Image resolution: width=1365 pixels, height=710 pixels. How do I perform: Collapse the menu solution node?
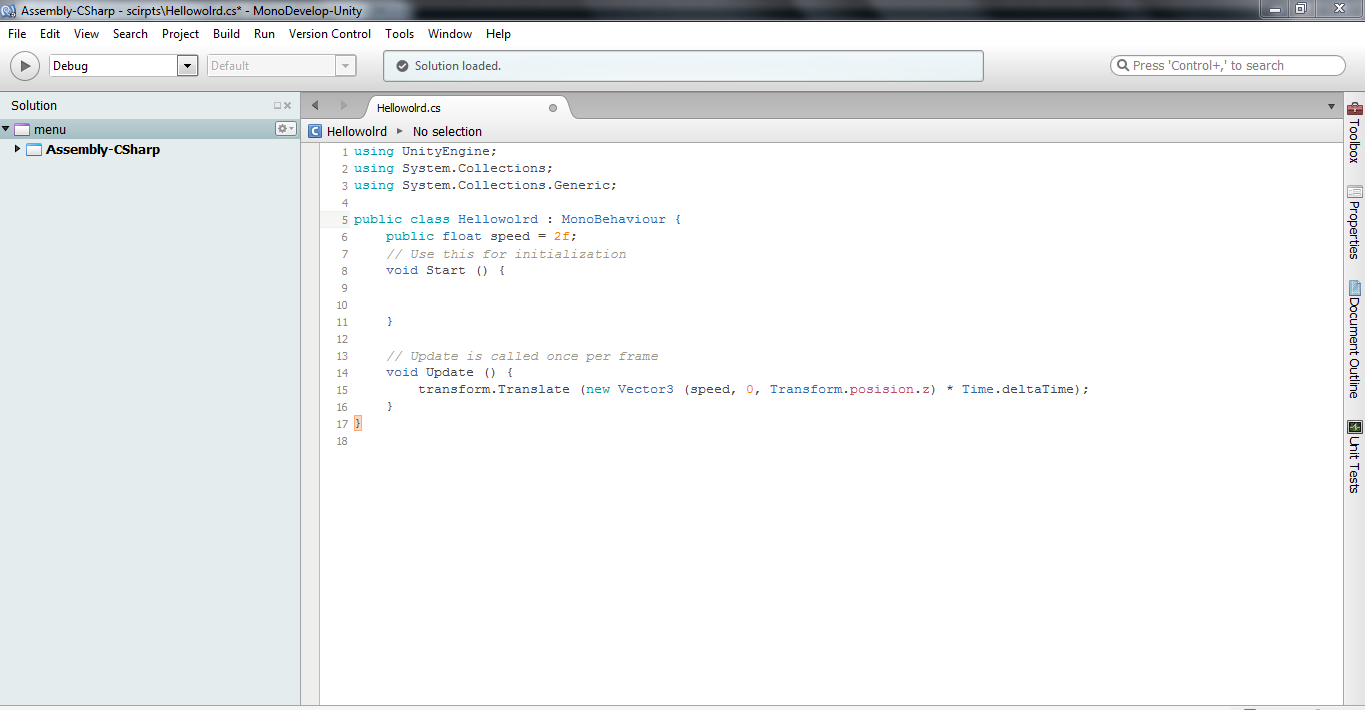coord(6,129)
